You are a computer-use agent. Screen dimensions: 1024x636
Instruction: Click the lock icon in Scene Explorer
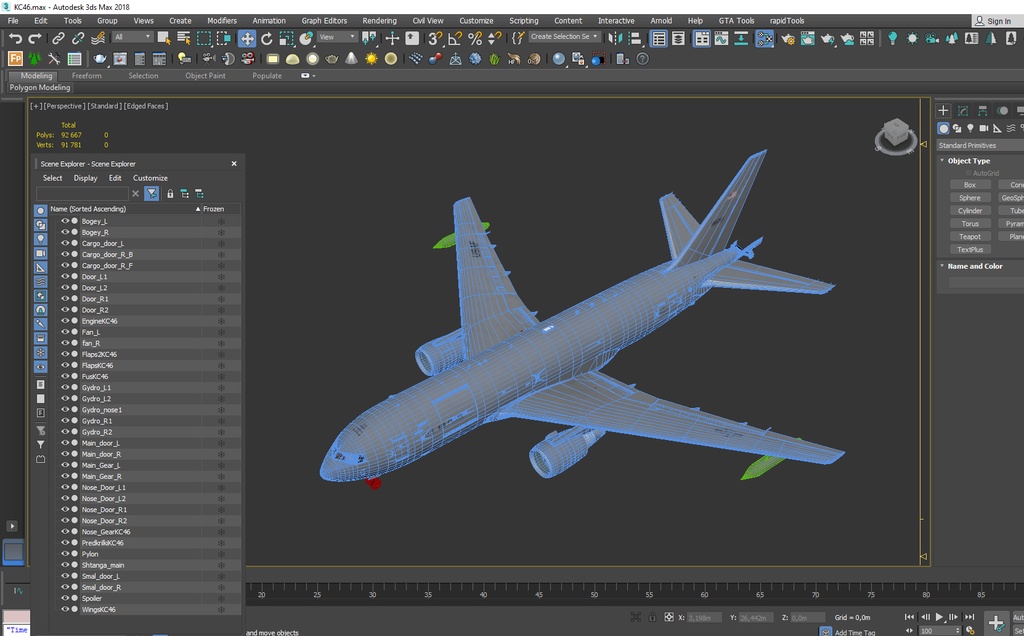click(170, 194)
